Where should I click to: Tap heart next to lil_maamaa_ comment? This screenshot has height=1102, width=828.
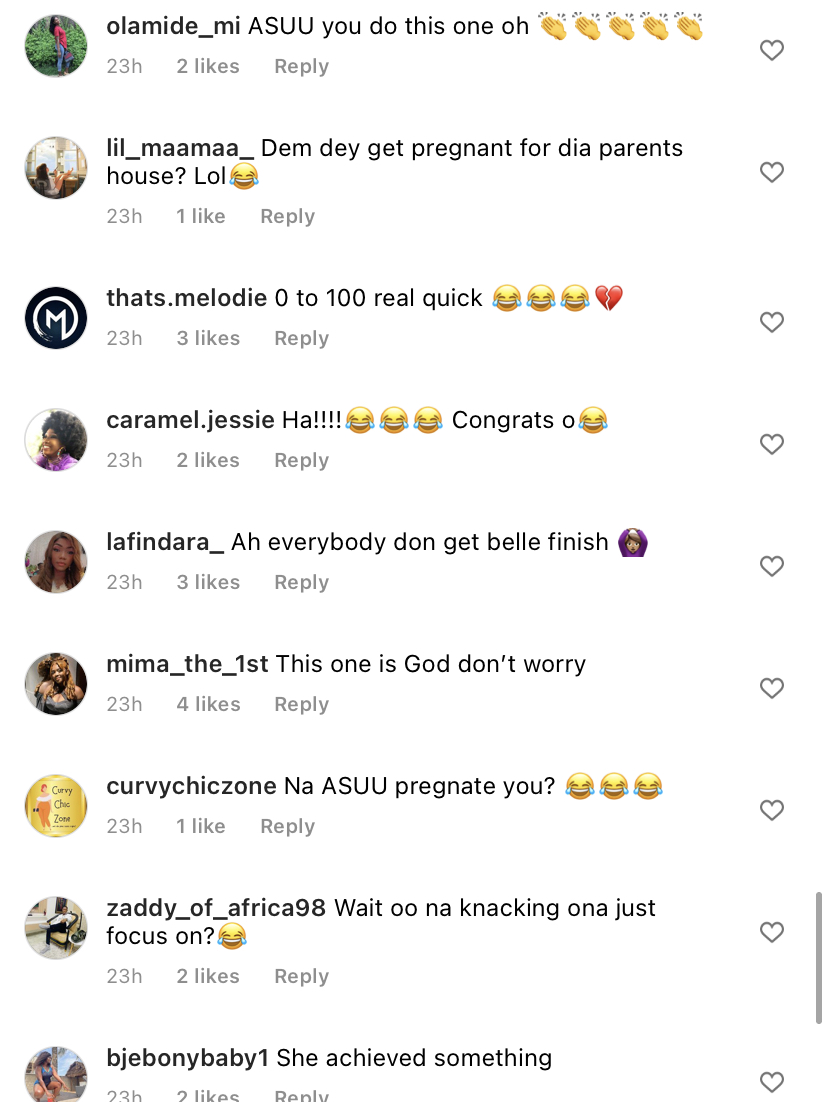771,172
